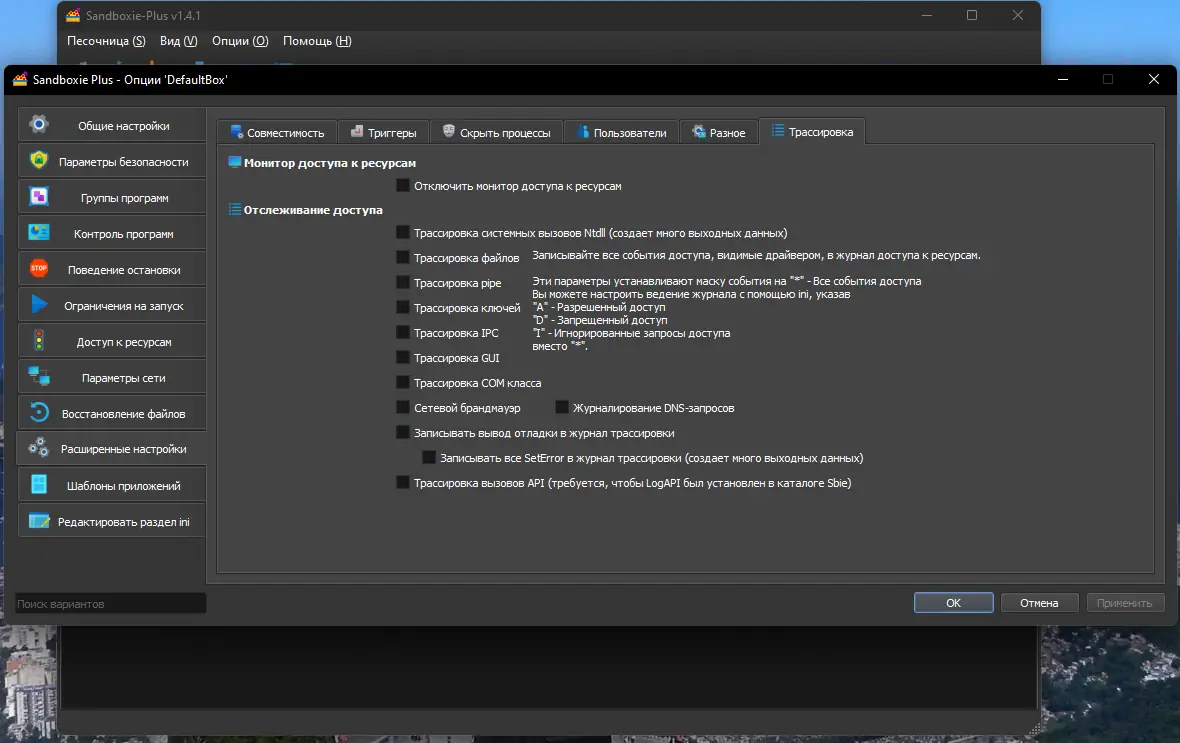Open the Параметры безопасности section
Viewport: 1180px width, 743px height.
(112, 161)
